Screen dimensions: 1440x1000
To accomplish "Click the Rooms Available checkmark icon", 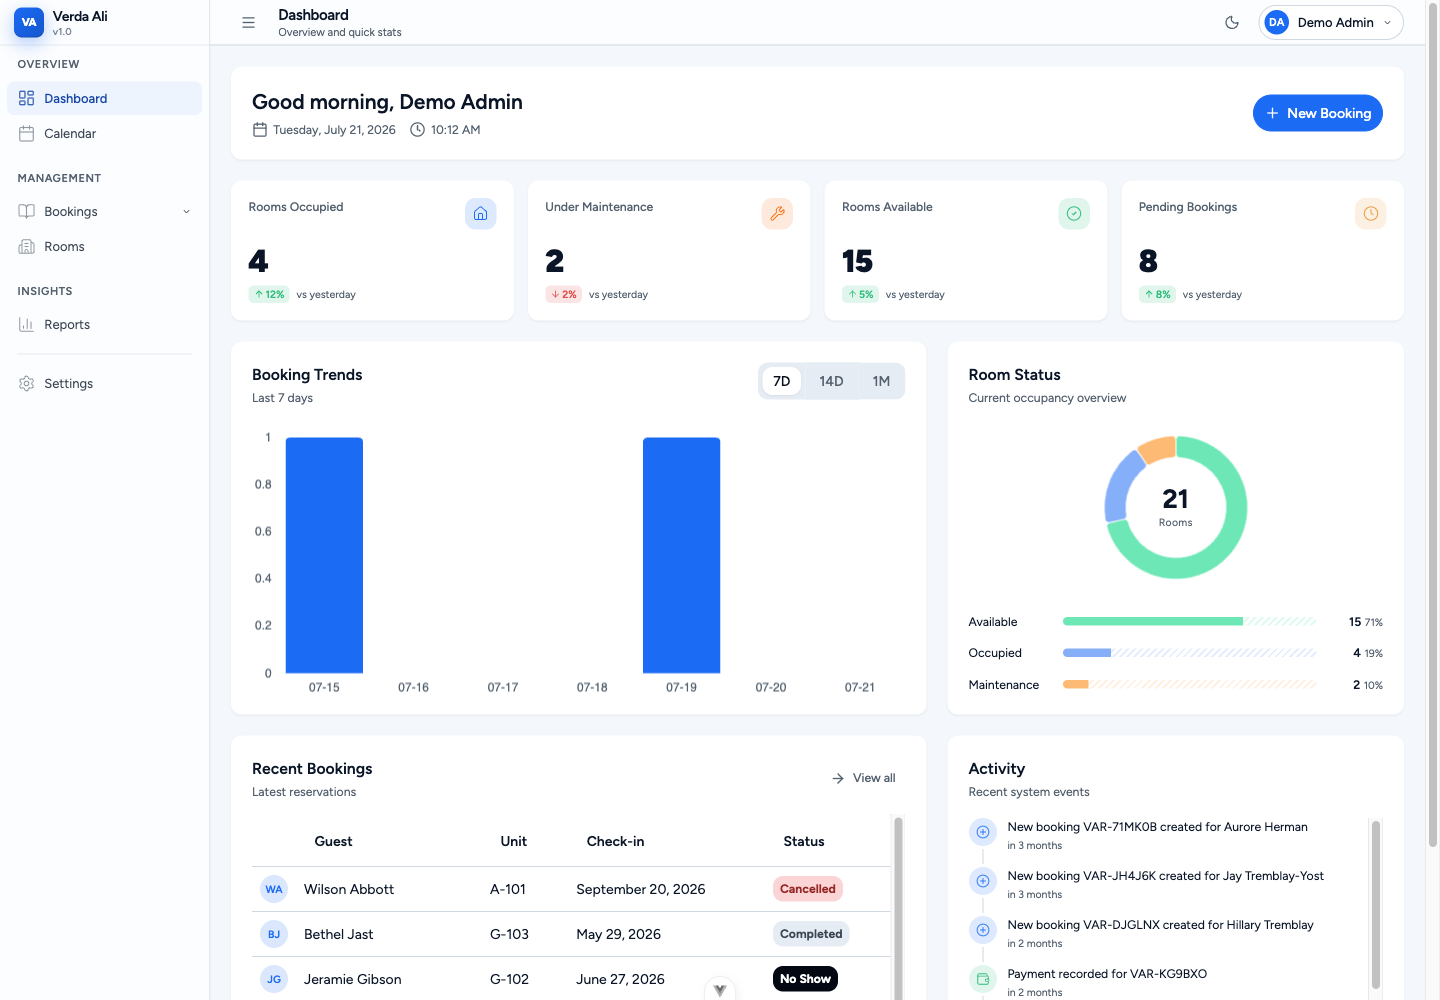I will click(1074, 213).
